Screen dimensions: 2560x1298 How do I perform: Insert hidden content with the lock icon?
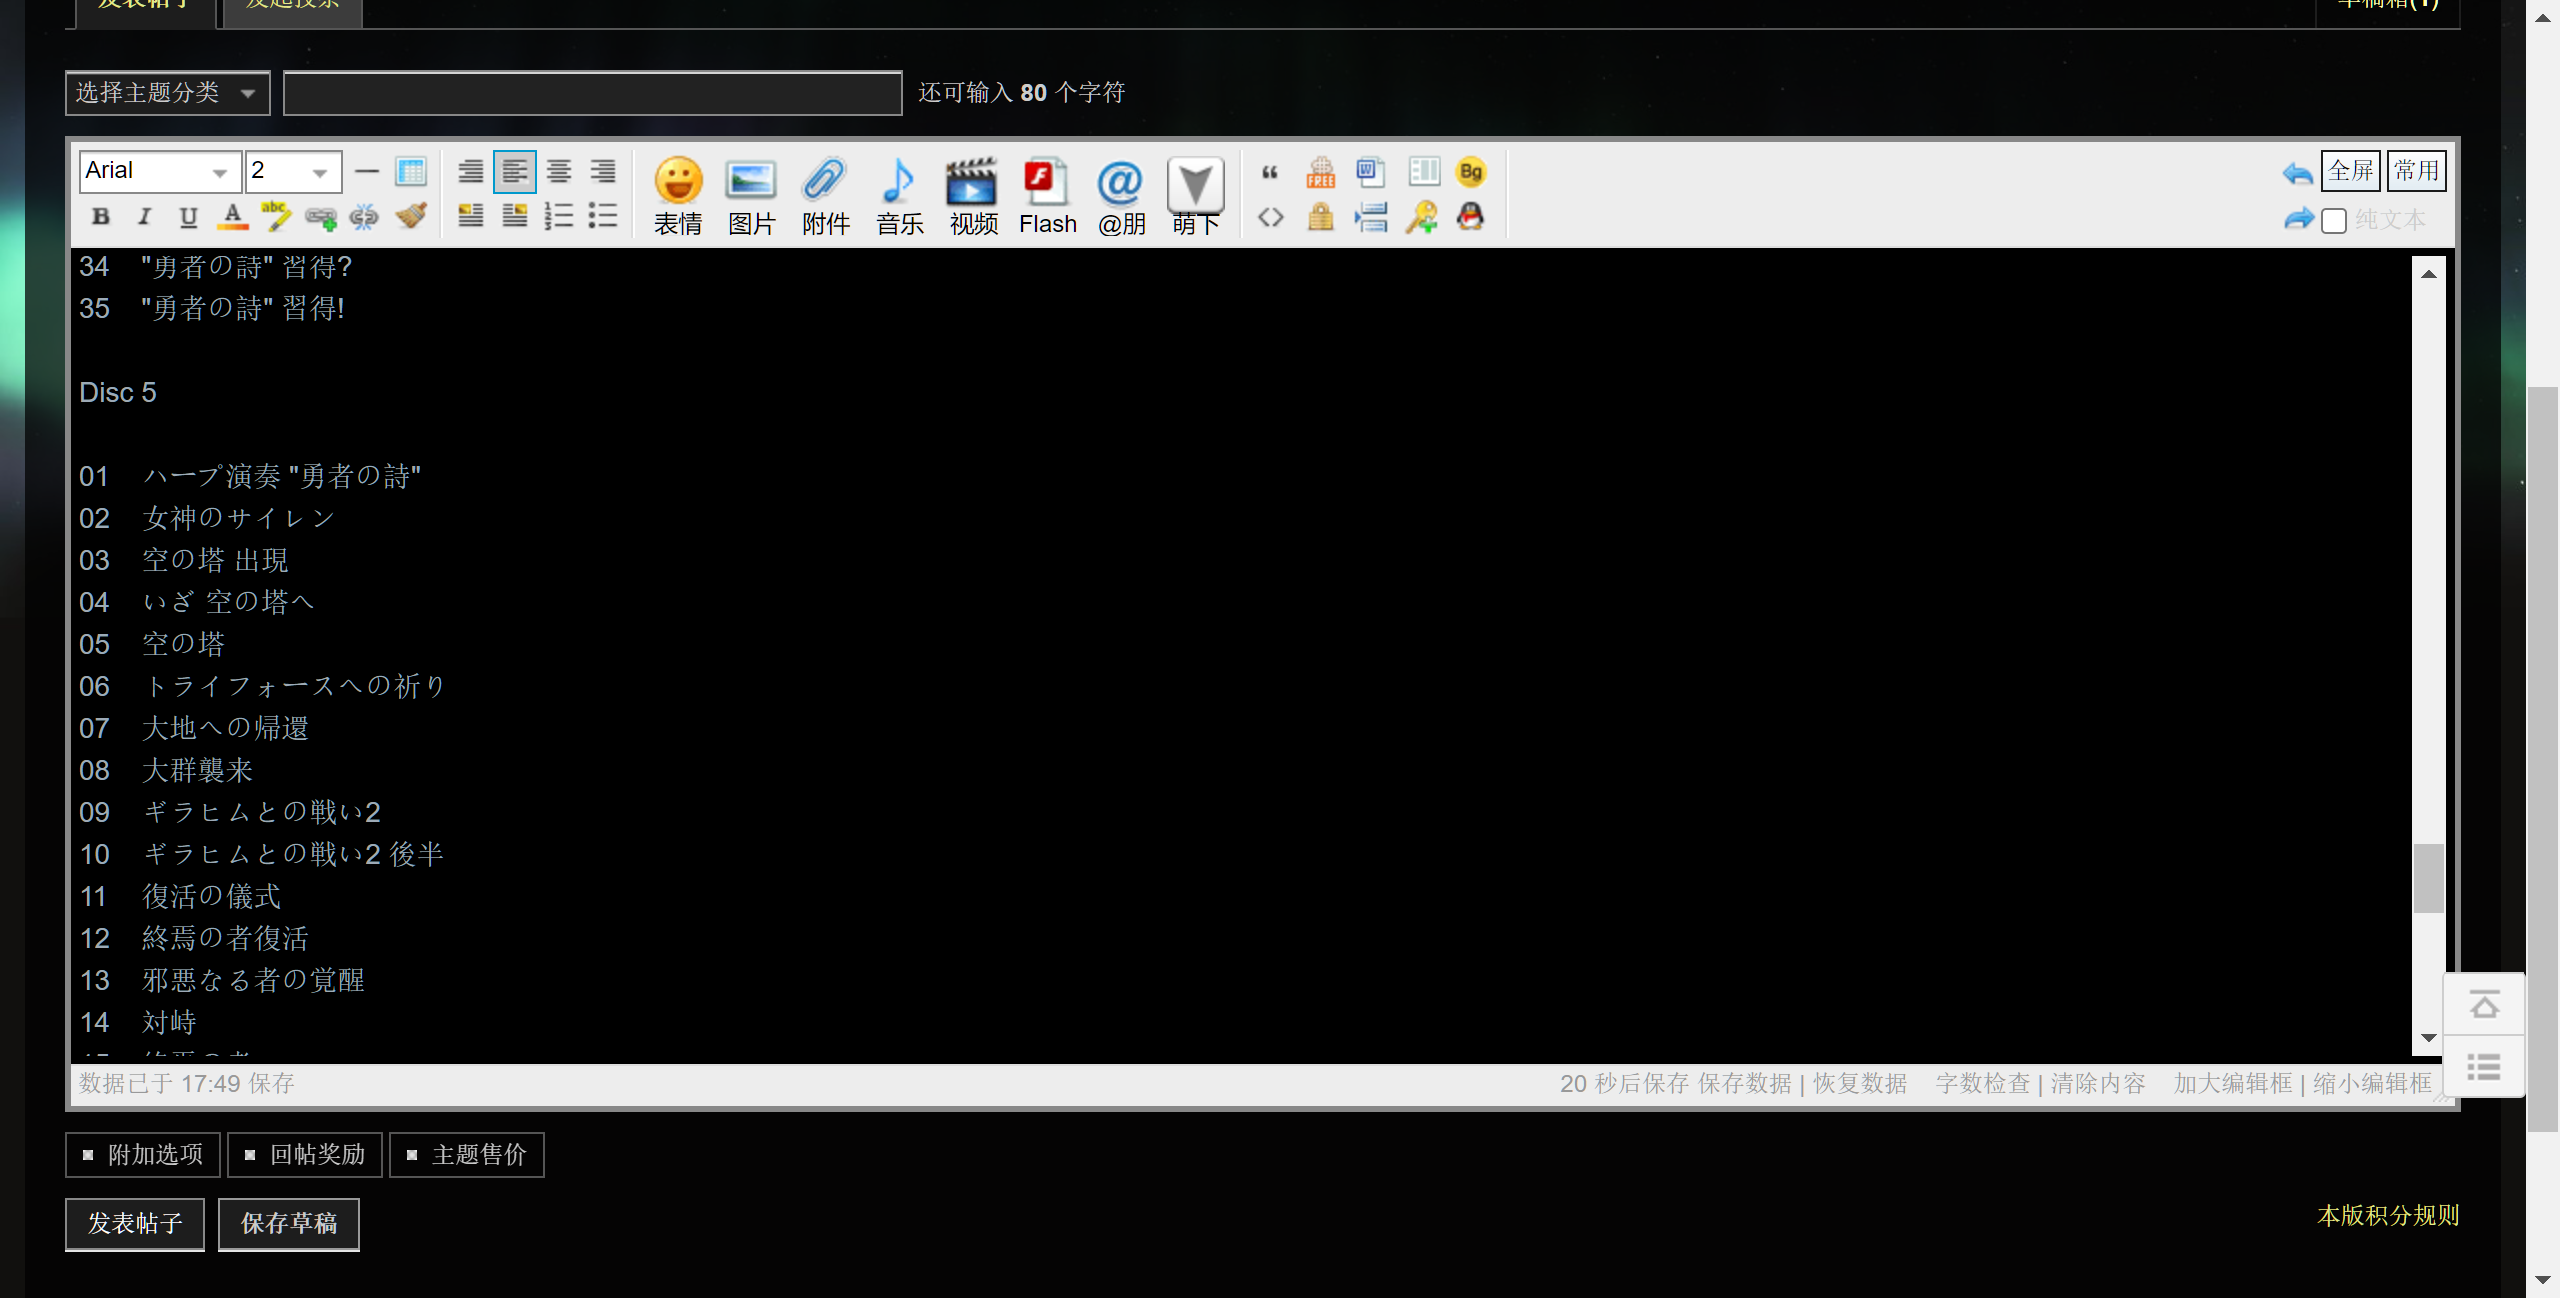coord(1321,217)
